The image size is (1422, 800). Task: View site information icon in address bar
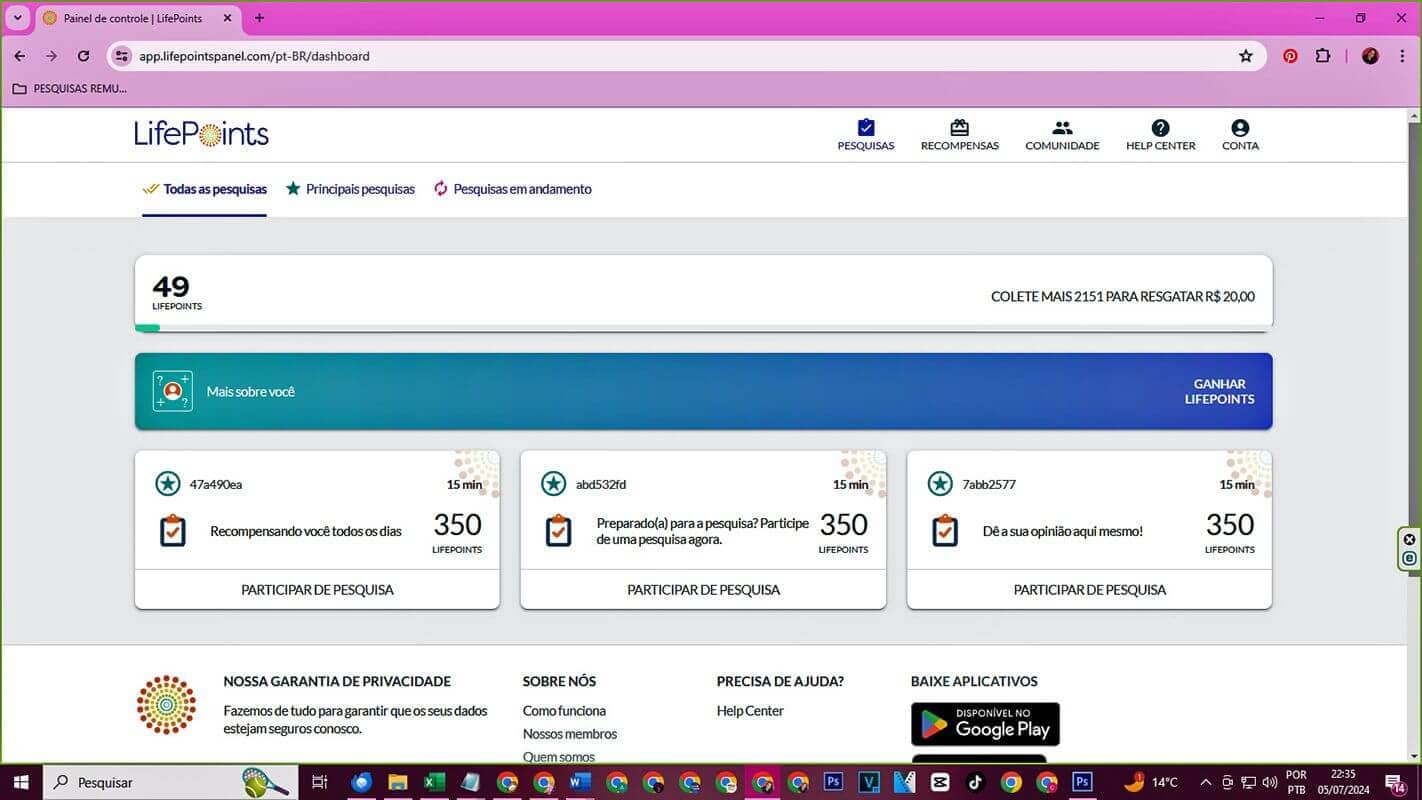point(121,56)
